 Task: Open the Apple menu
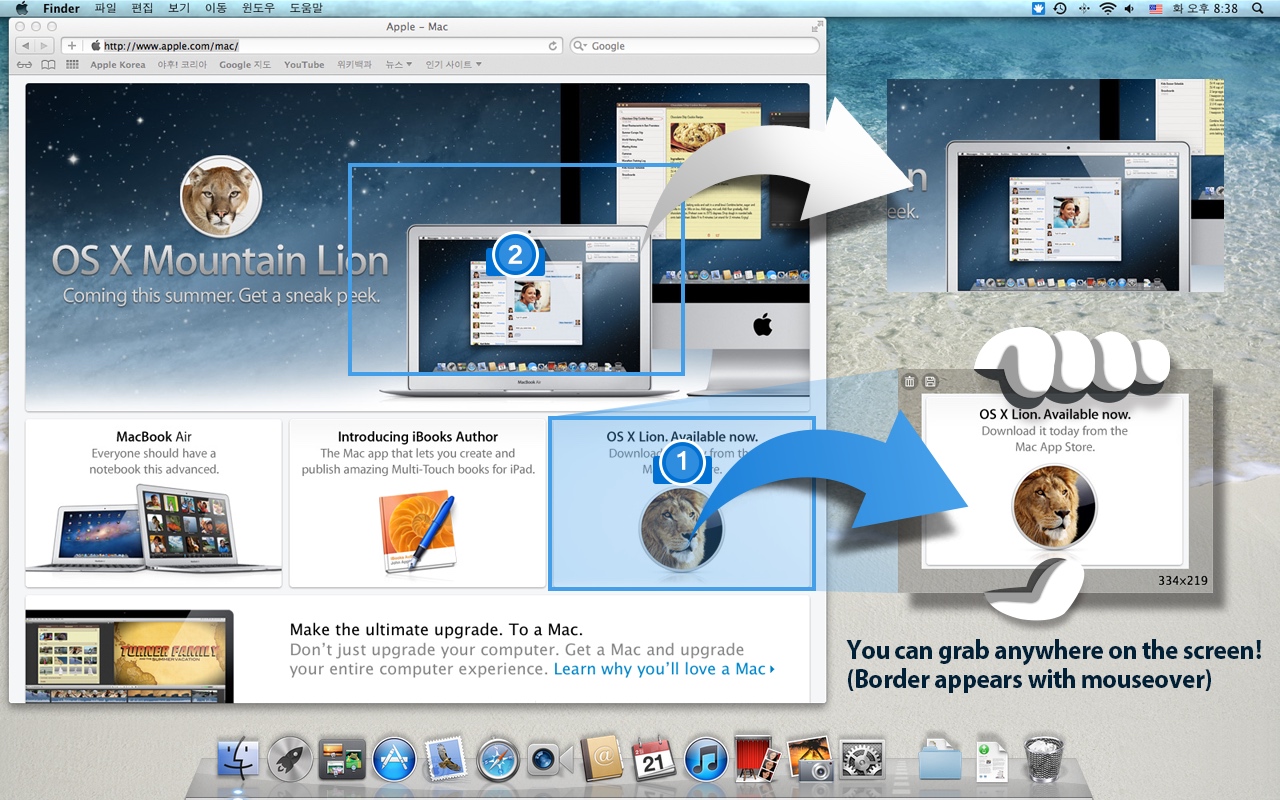click(22, 8)
